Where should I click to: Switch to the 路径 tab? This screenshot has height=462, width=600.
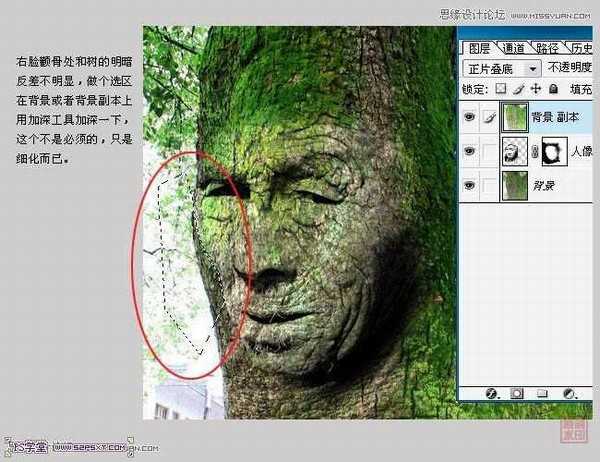point(547,48)
